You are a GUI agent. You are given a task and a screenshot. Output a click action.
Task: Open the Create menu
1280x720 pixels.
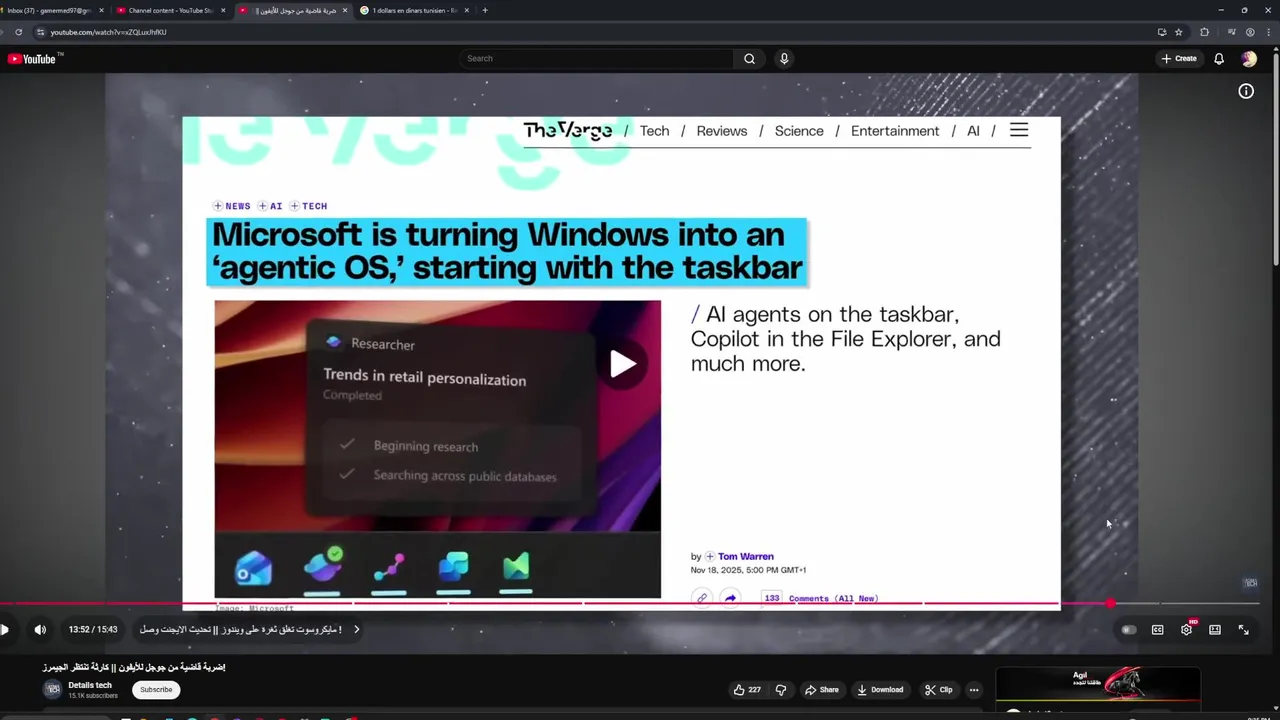(1179, 59)
